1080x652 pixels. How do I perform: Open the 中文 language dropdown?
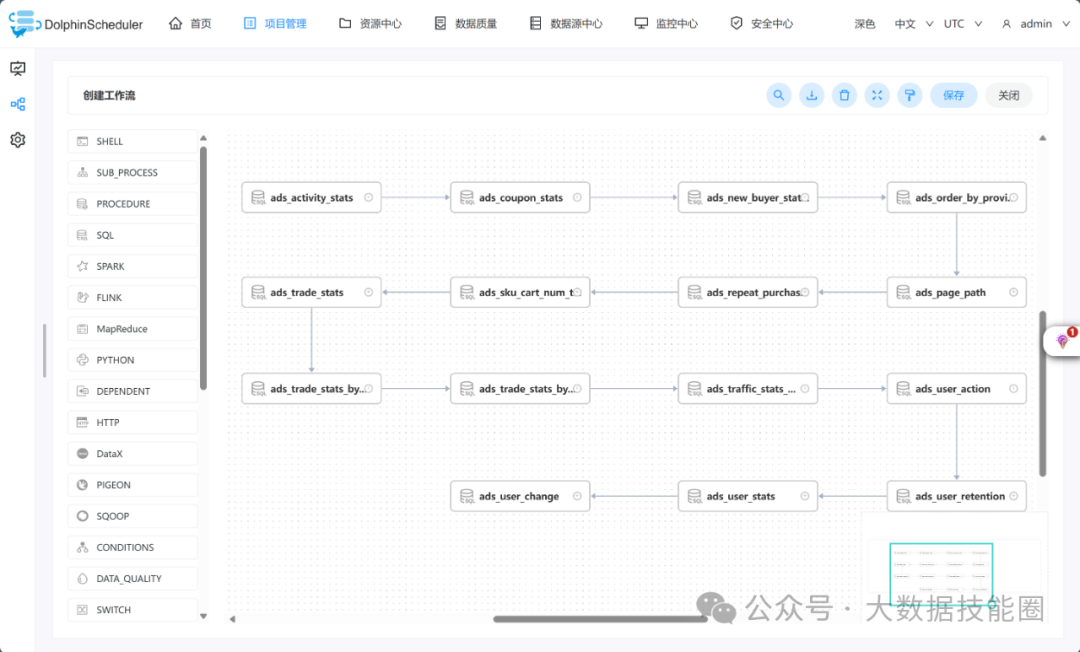click(x=914, y=24)
